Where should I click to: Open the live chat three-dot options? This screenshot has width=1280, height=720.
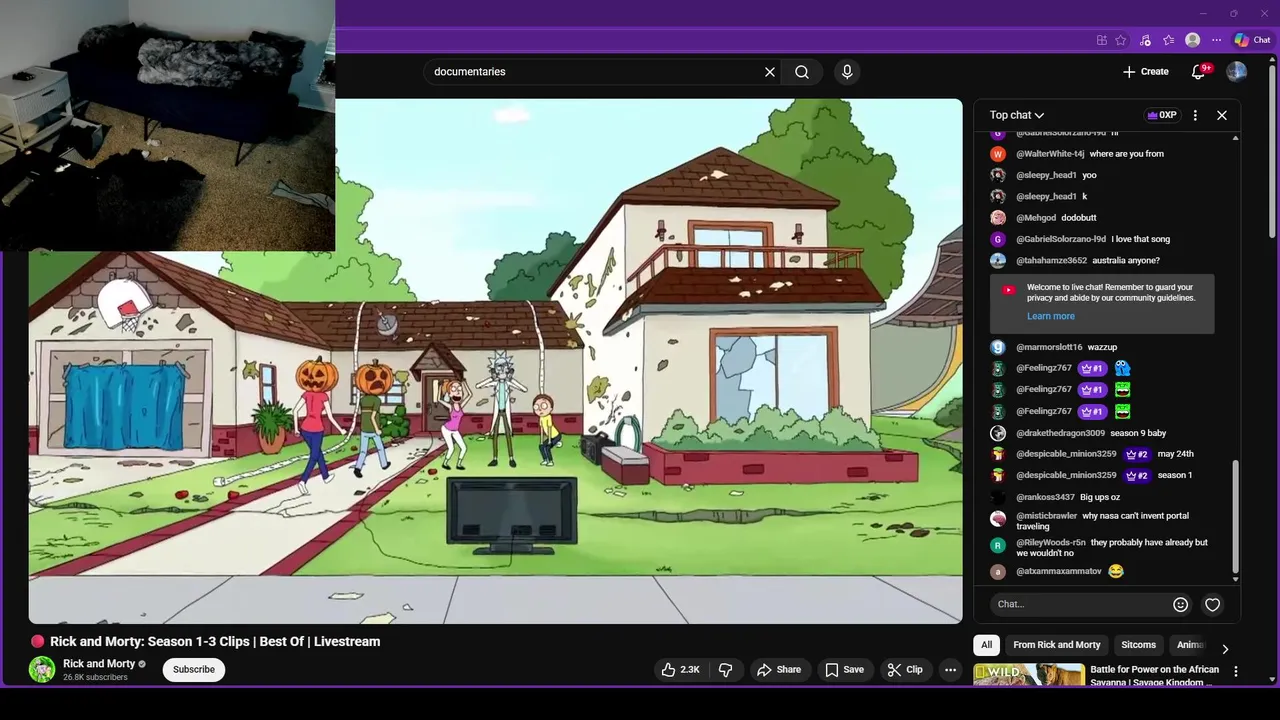point(1195,115)
